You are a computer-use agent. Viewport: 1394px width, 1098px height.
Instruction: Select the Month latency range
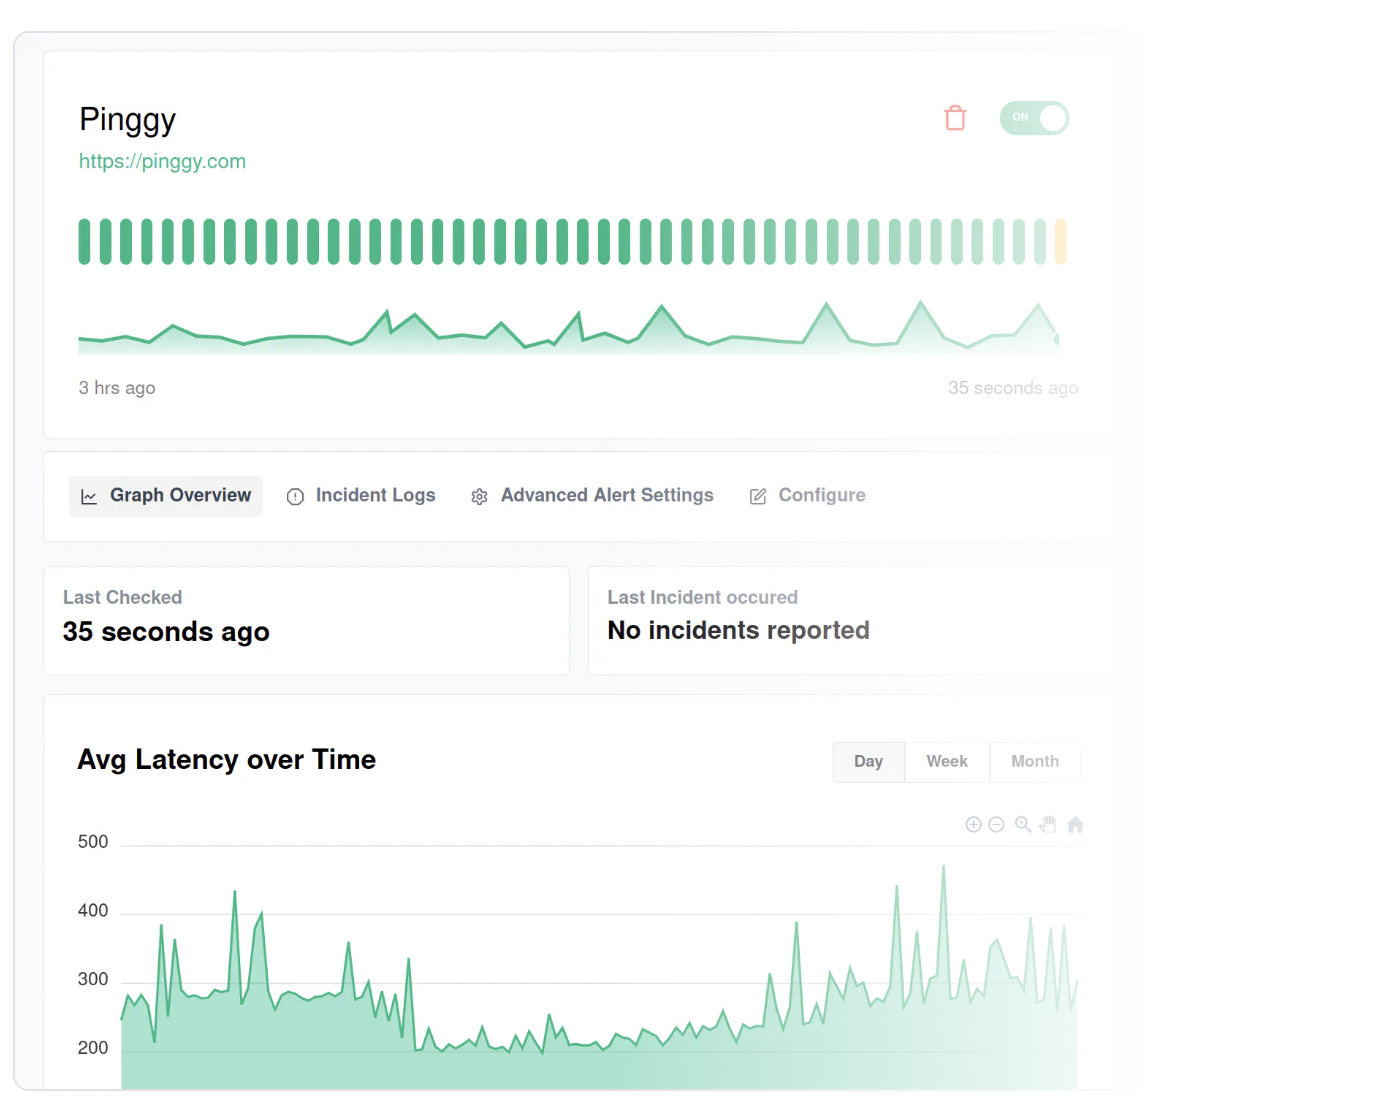1035,762
